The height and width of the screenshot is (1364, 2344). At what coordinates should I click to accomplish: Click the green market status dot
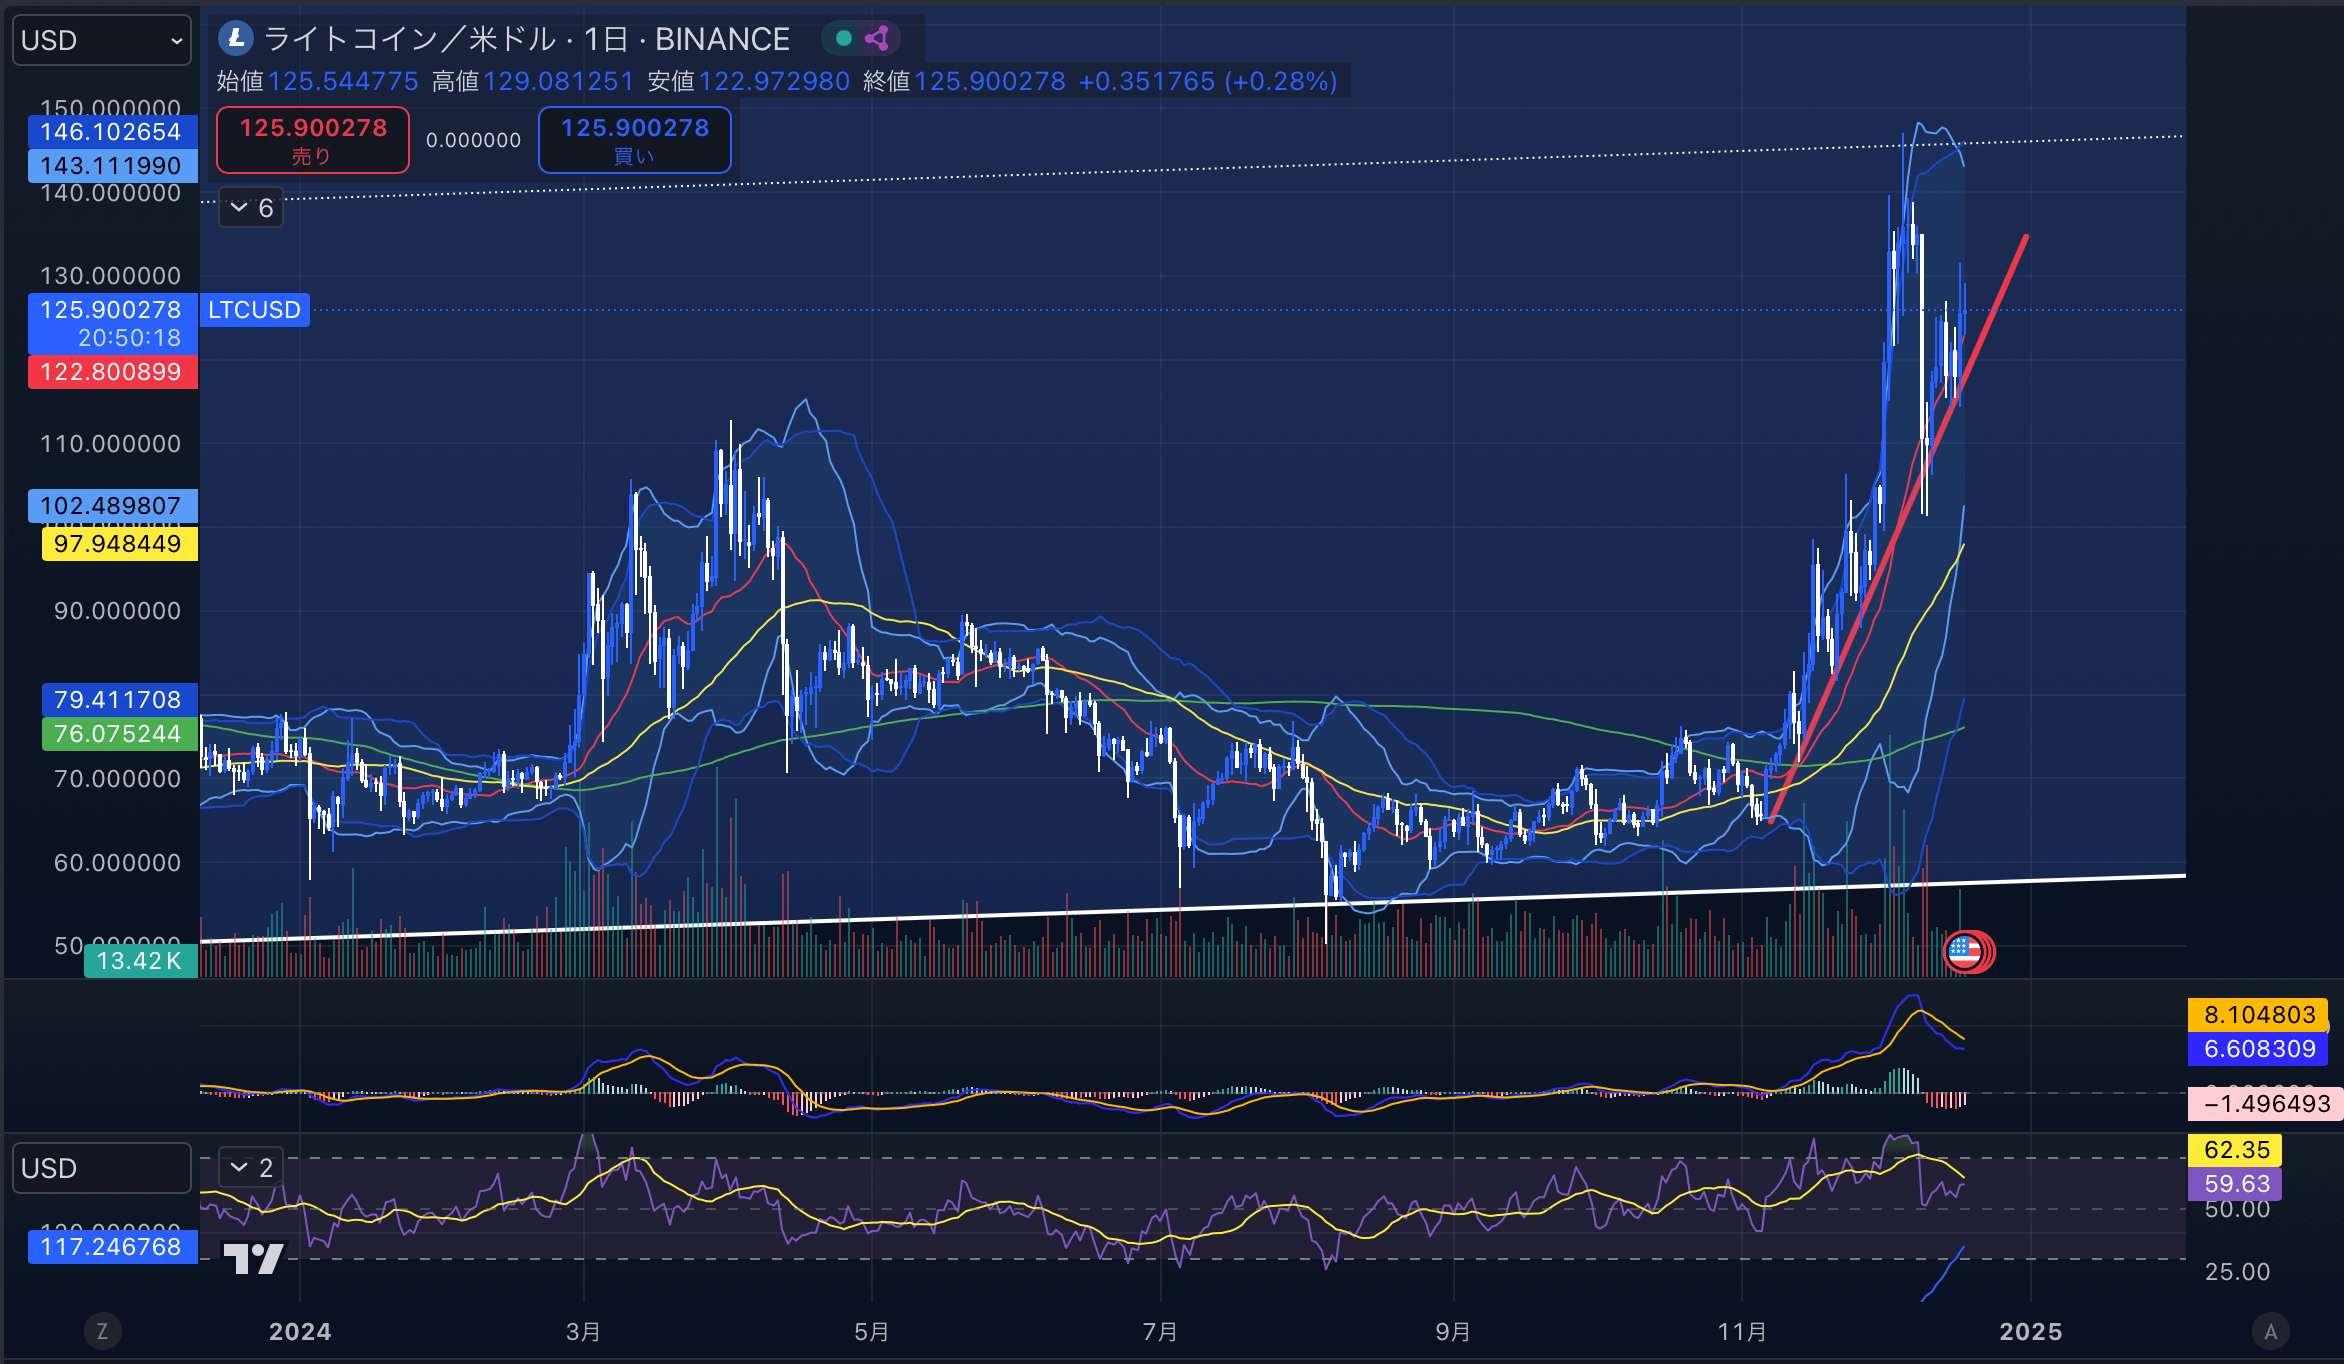click(843, 38)
